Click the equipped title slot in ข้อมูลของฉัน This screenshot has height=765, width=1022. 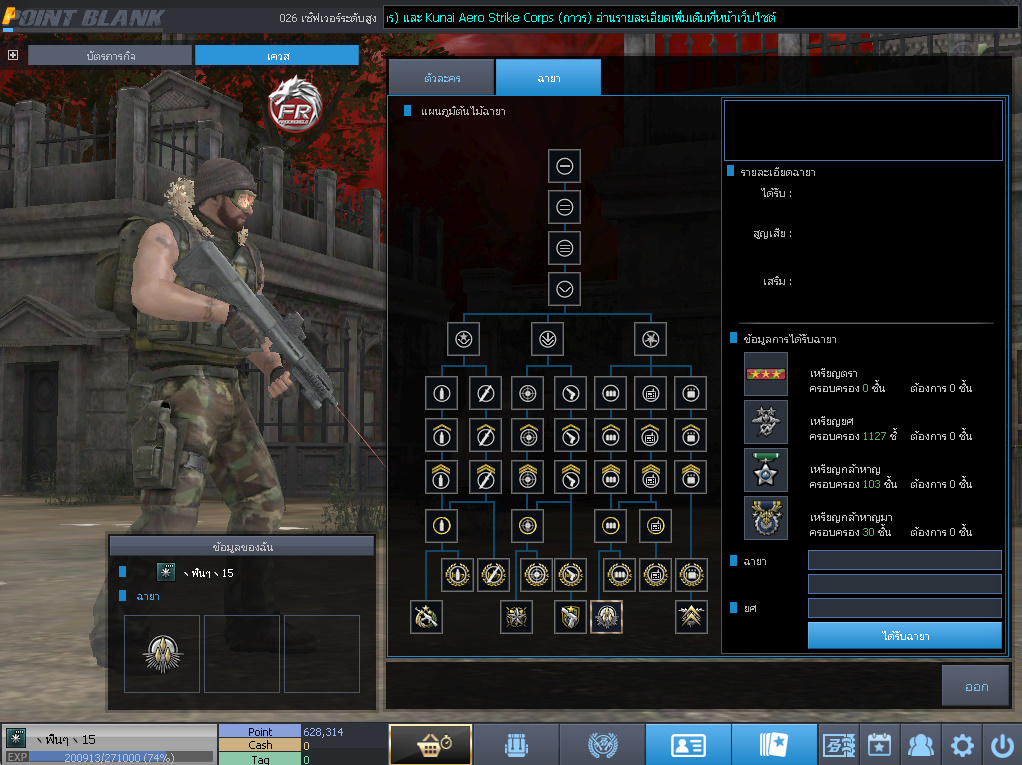point(162,653)
